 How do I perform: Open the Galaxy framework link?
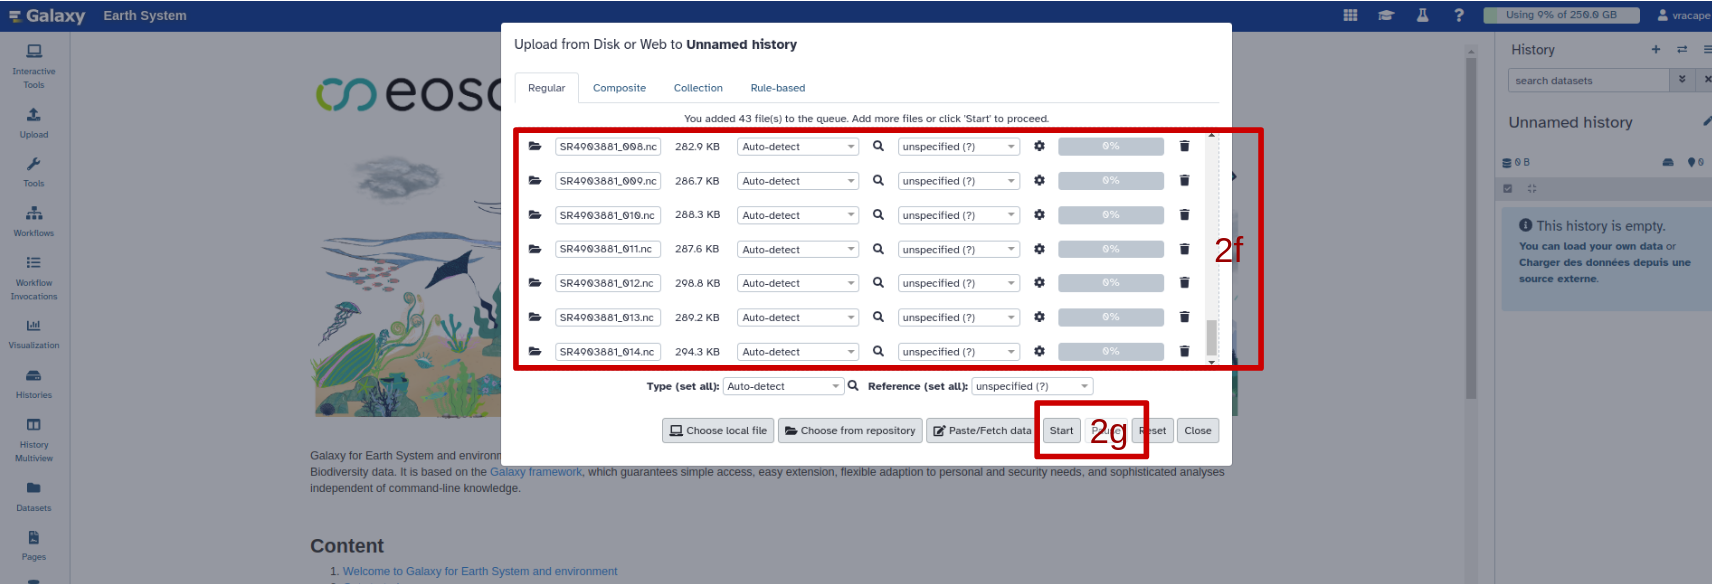click(x=535, y=472)
